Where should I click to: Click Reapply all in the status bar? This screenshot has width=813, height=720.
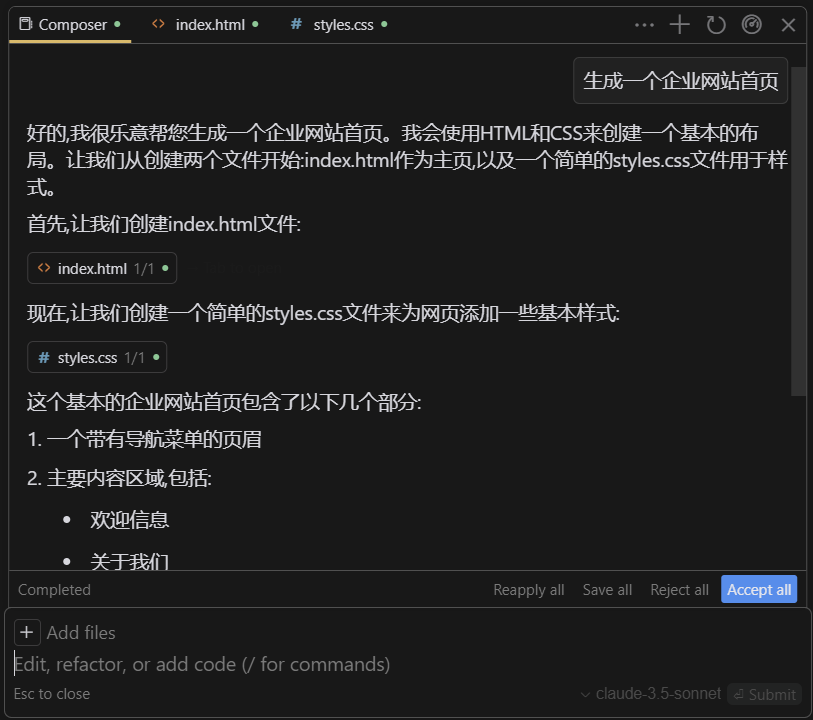coord(528,589)
